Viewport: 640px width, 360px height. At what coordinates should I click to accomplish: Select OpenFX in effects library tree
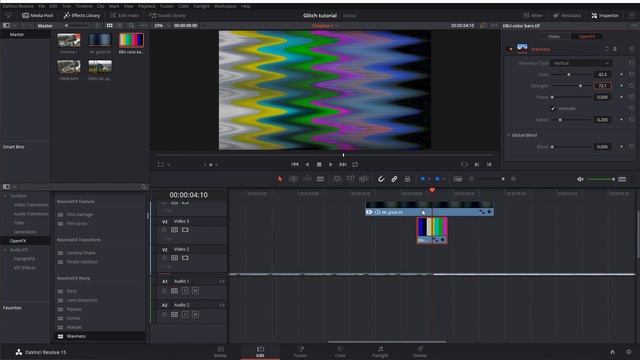(18, 241)
